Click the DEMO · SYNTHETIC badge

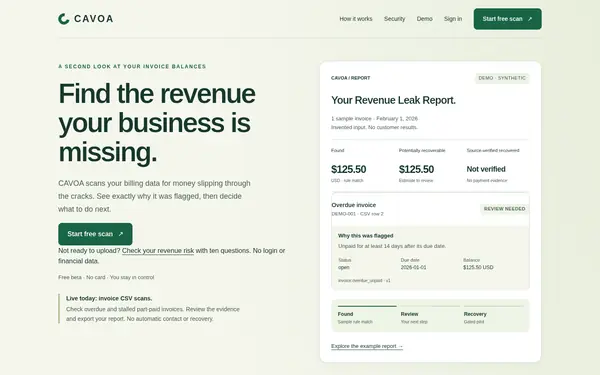point(502,78)
